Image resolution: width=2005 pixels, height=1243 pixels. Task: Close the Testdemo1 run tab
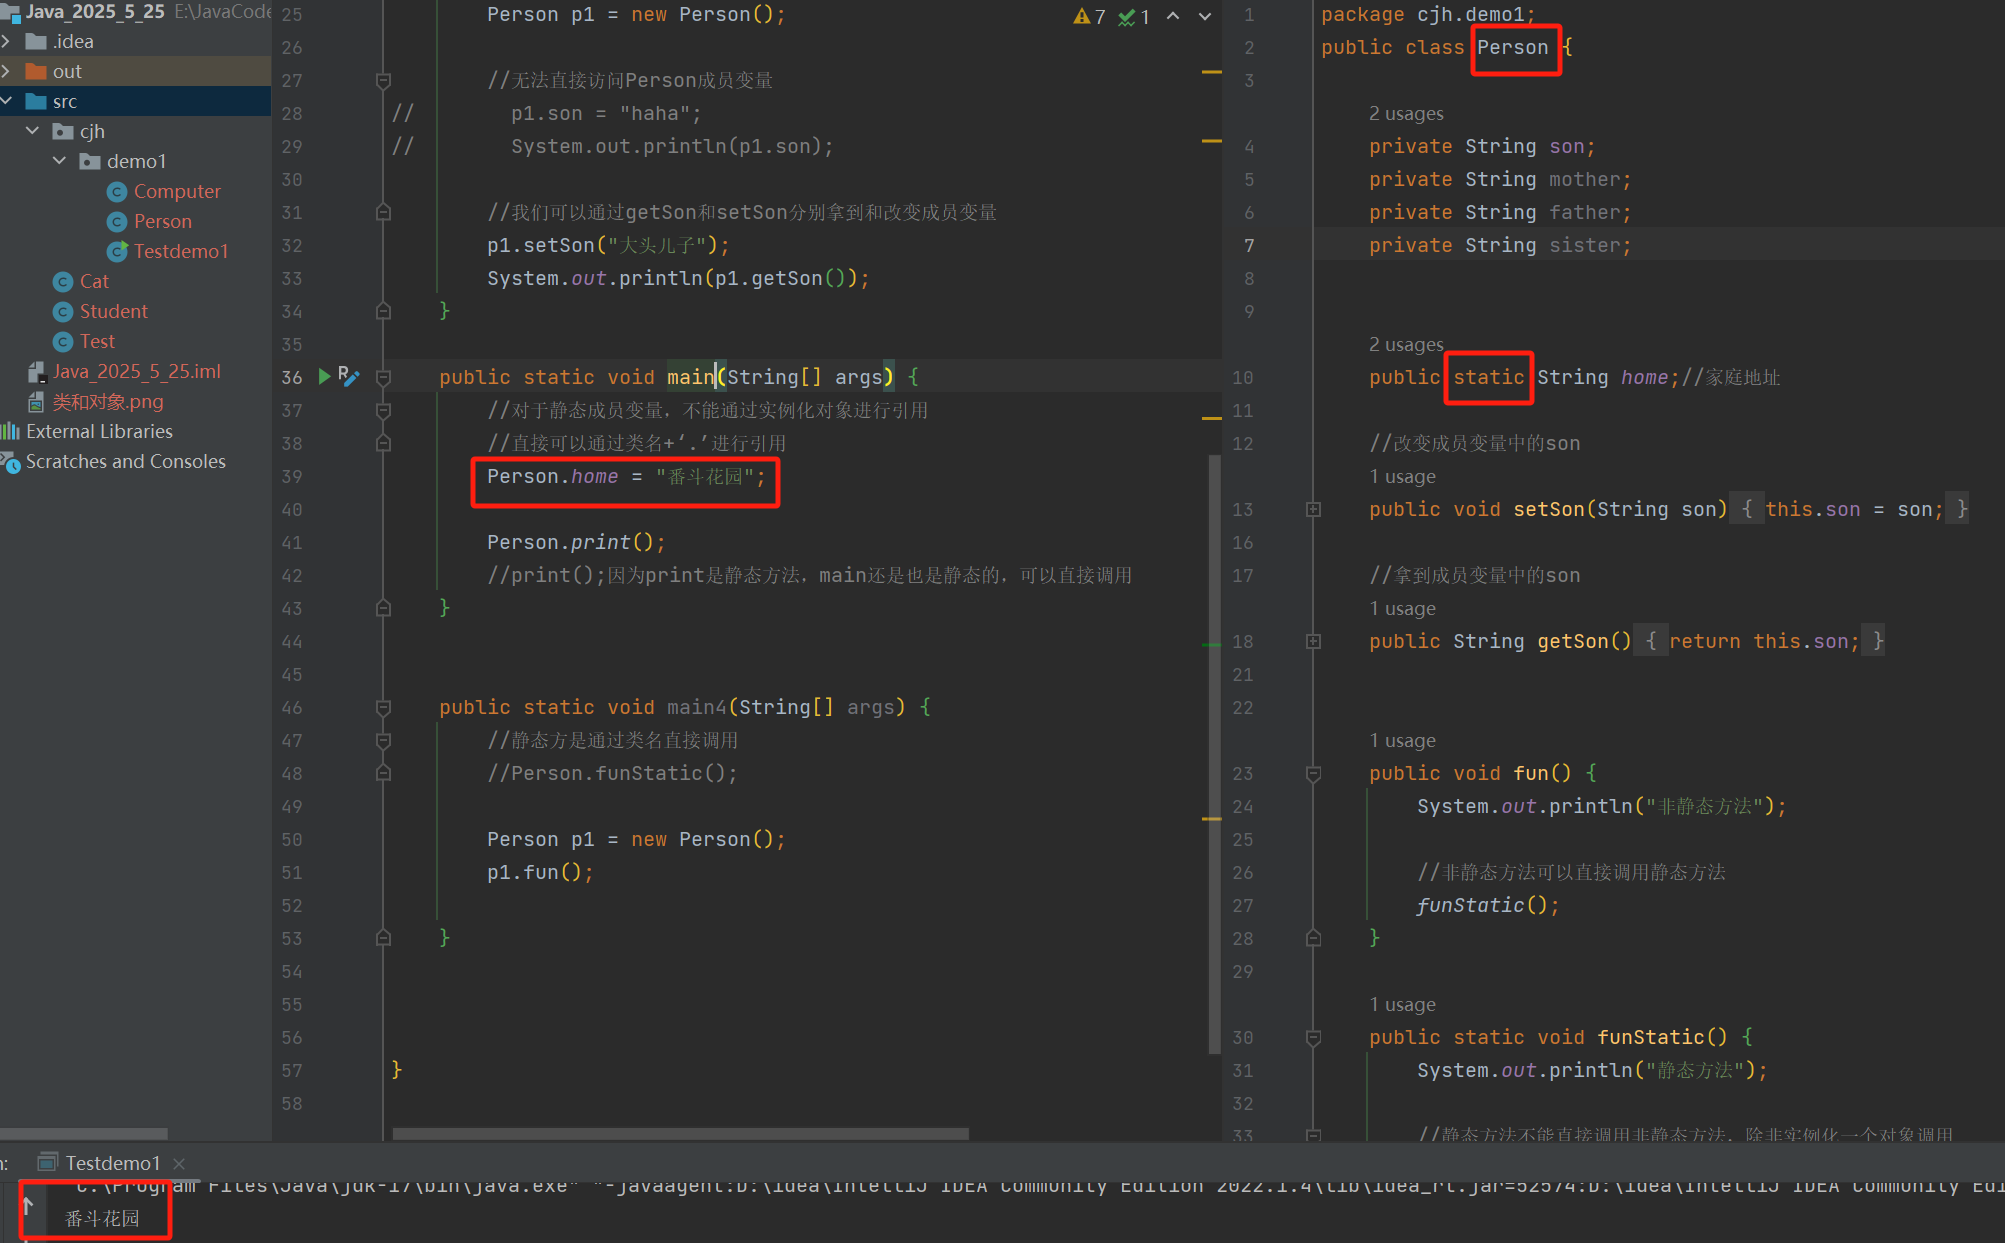(x=179, y=1163)
